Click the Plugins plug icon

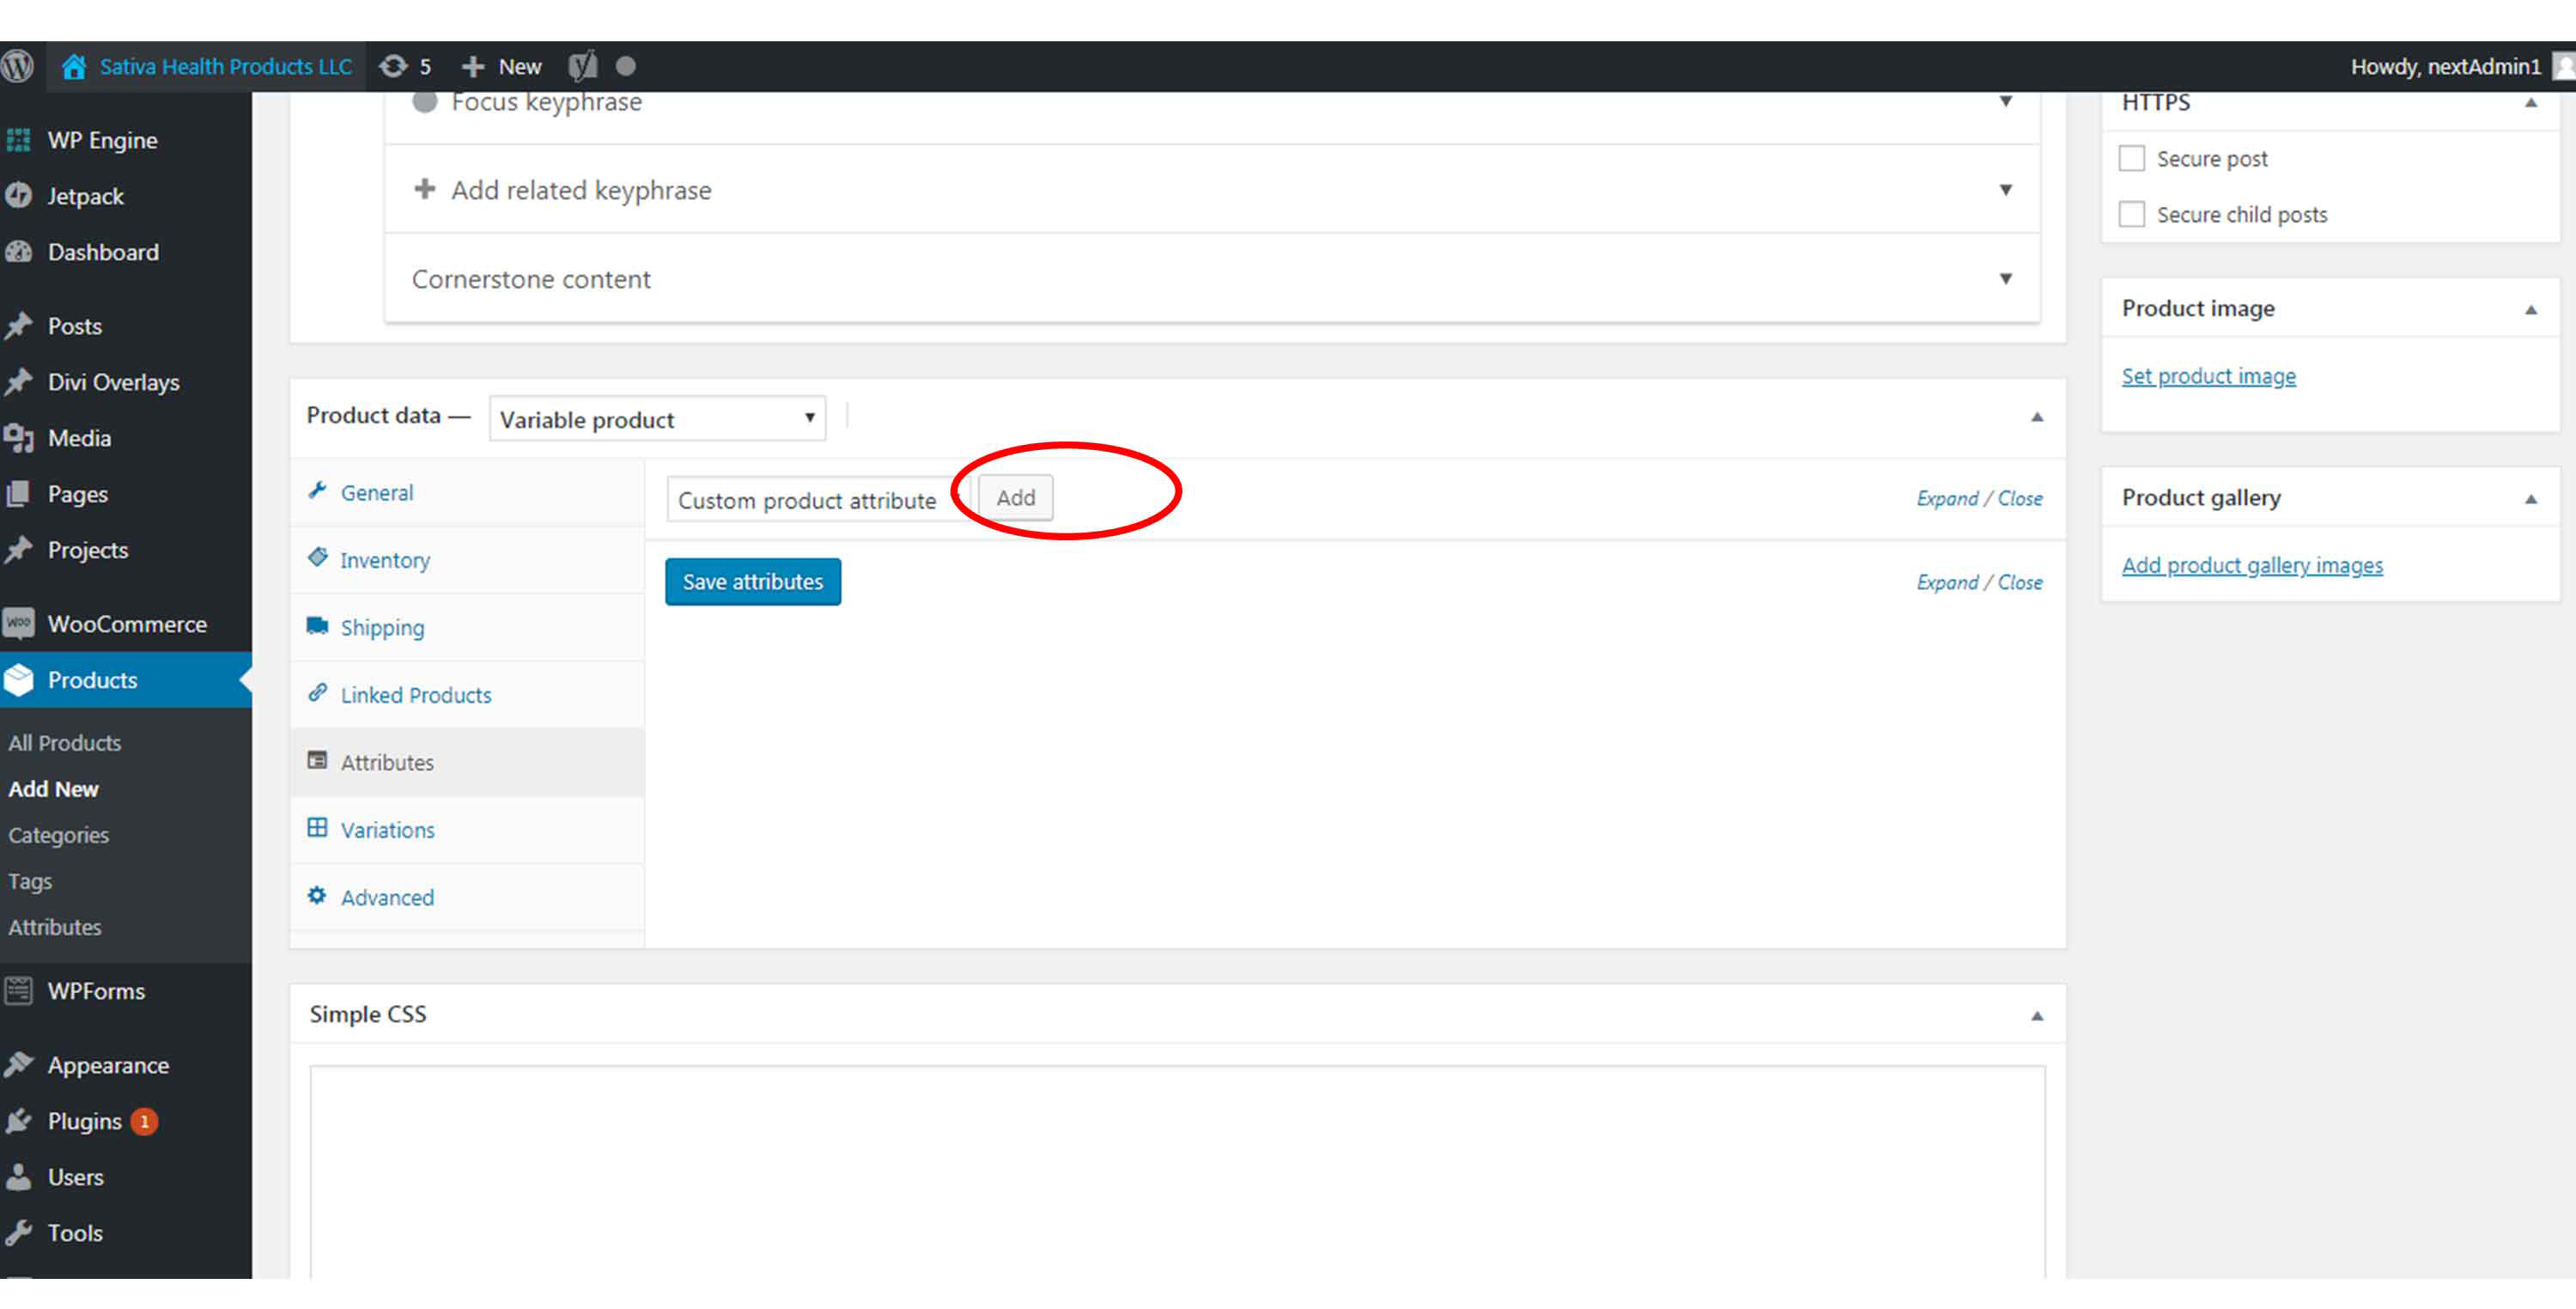click(18, 1121)
